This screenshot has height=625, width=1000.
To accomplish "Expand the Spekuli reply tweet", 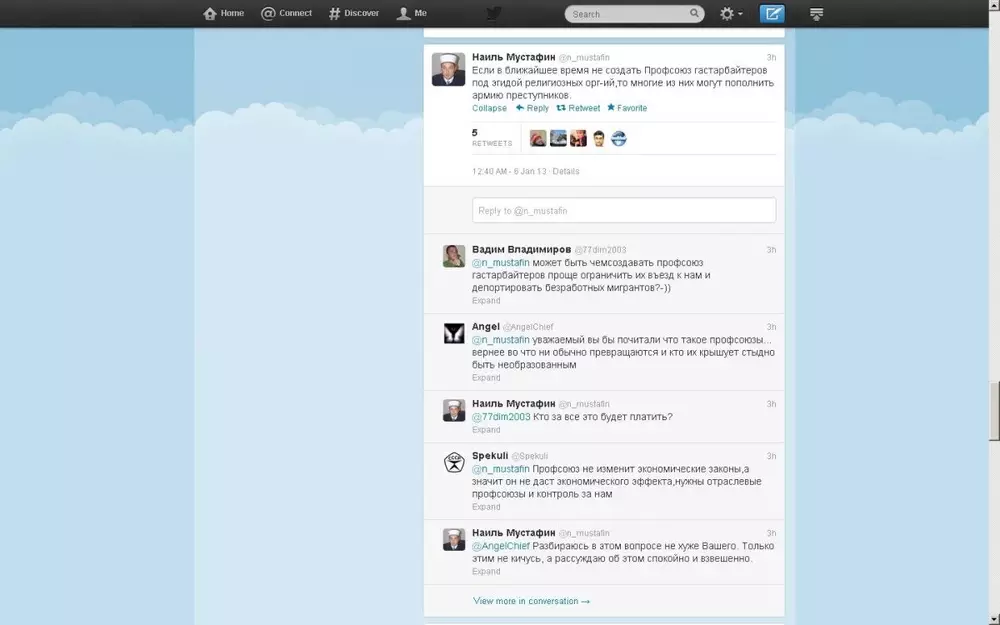I will click(x=486, y=507).
